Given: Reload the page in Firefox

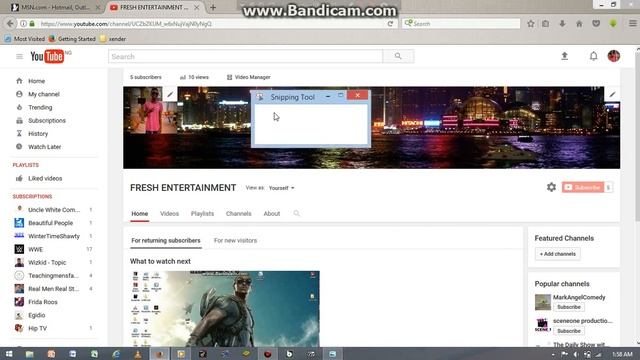Looking at the screenshot, I should point(390,24).
